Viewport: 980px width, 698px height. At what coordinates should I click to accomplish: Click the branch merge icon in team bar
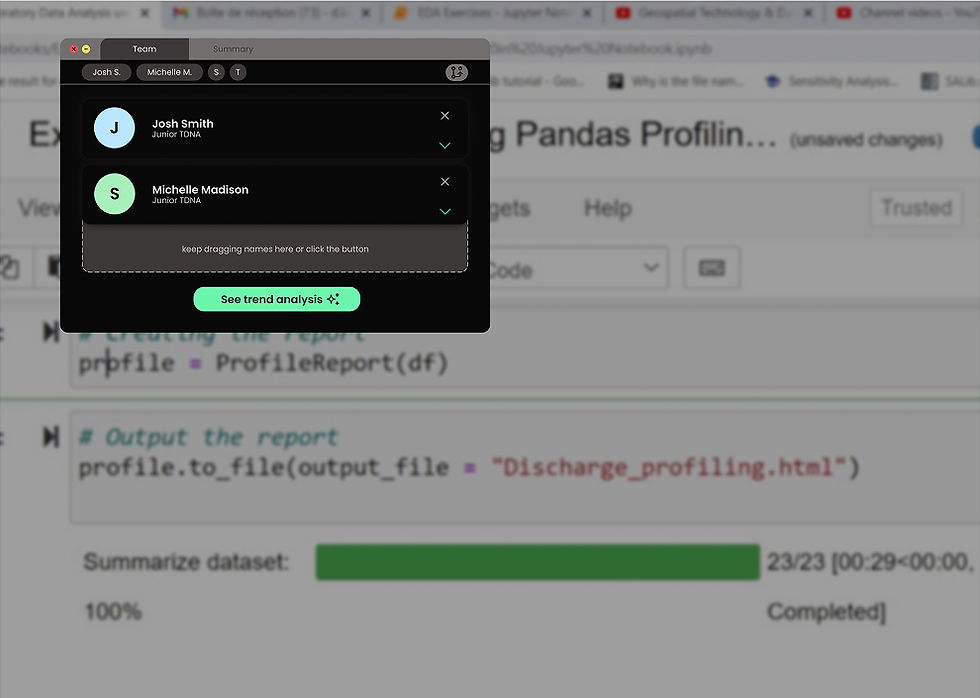coord(456,72)
